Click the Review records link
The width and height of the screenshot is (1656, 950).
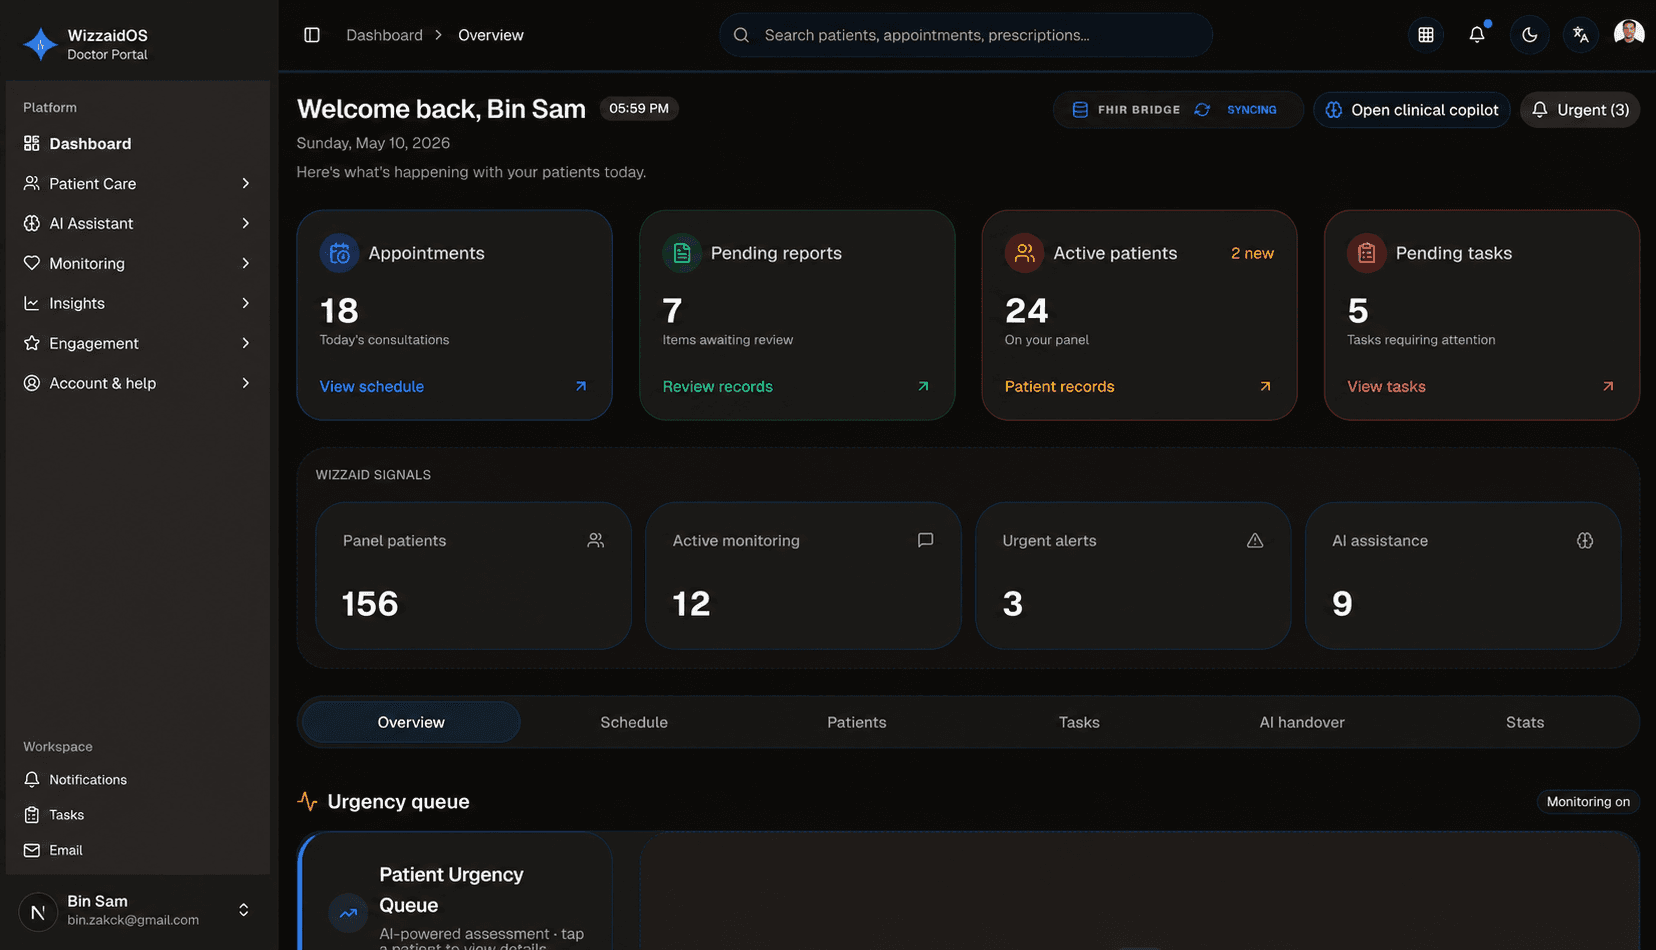coord(717,386)
